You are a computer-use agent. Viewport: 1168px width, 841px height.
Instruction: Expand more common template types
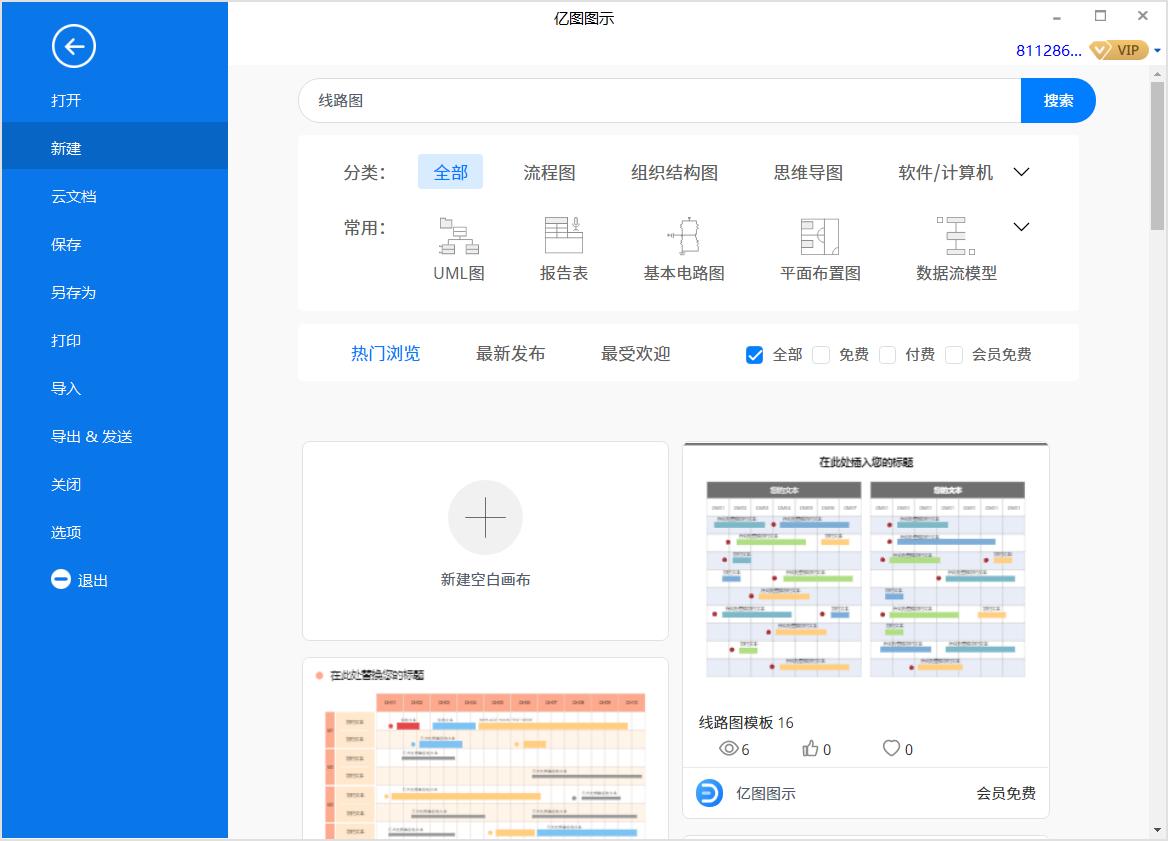(1021, 226)
